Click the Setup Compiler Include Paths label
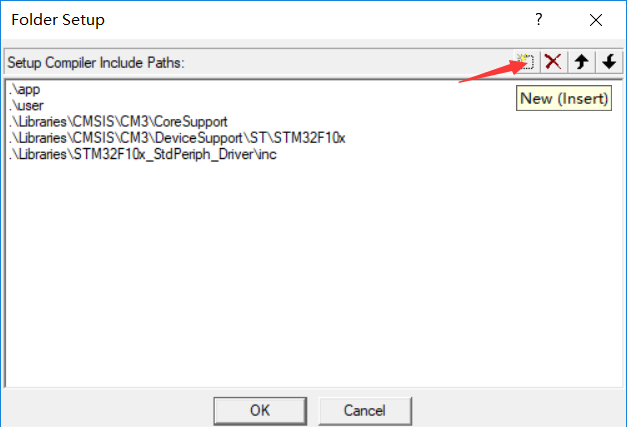Screen dimensions: 629x427 tap(96, 63)
